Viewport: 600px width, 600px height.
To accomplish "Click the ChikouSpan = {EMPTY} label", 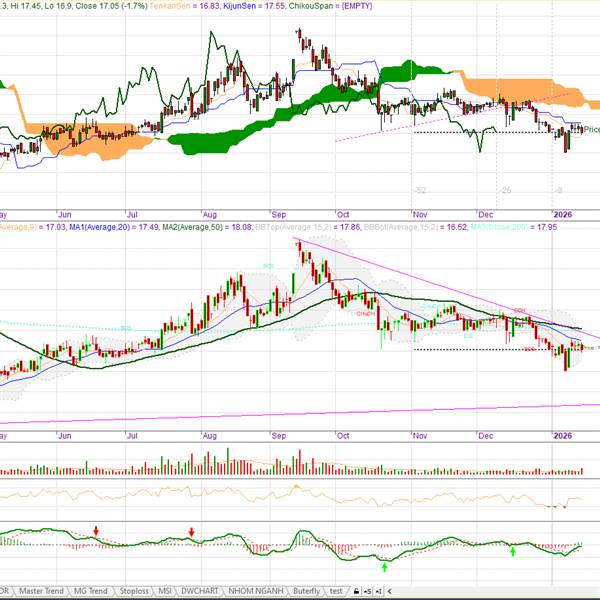I will [330, 6].
